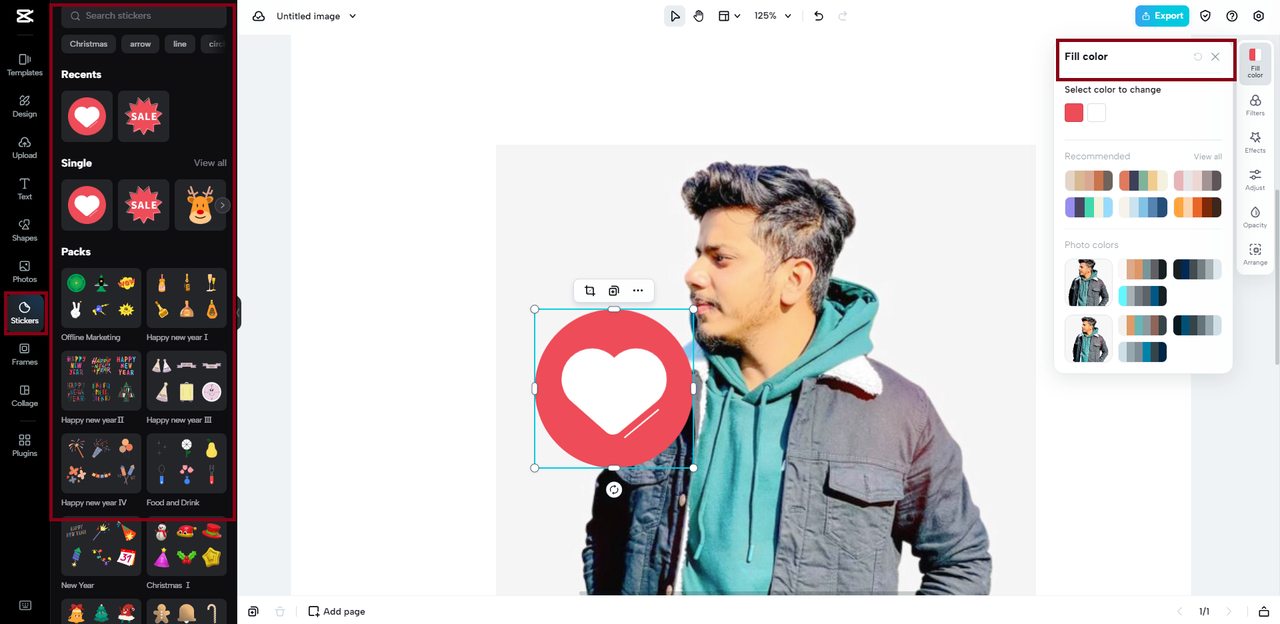View all Recommended colors

click(1207, 157)
